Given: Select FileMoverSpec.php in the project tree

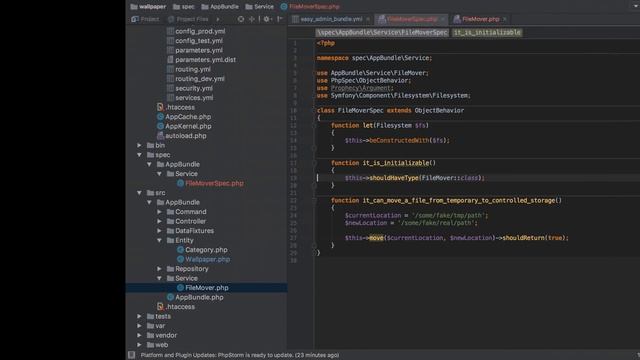Looking at the screenshot, I should (214, 183).
